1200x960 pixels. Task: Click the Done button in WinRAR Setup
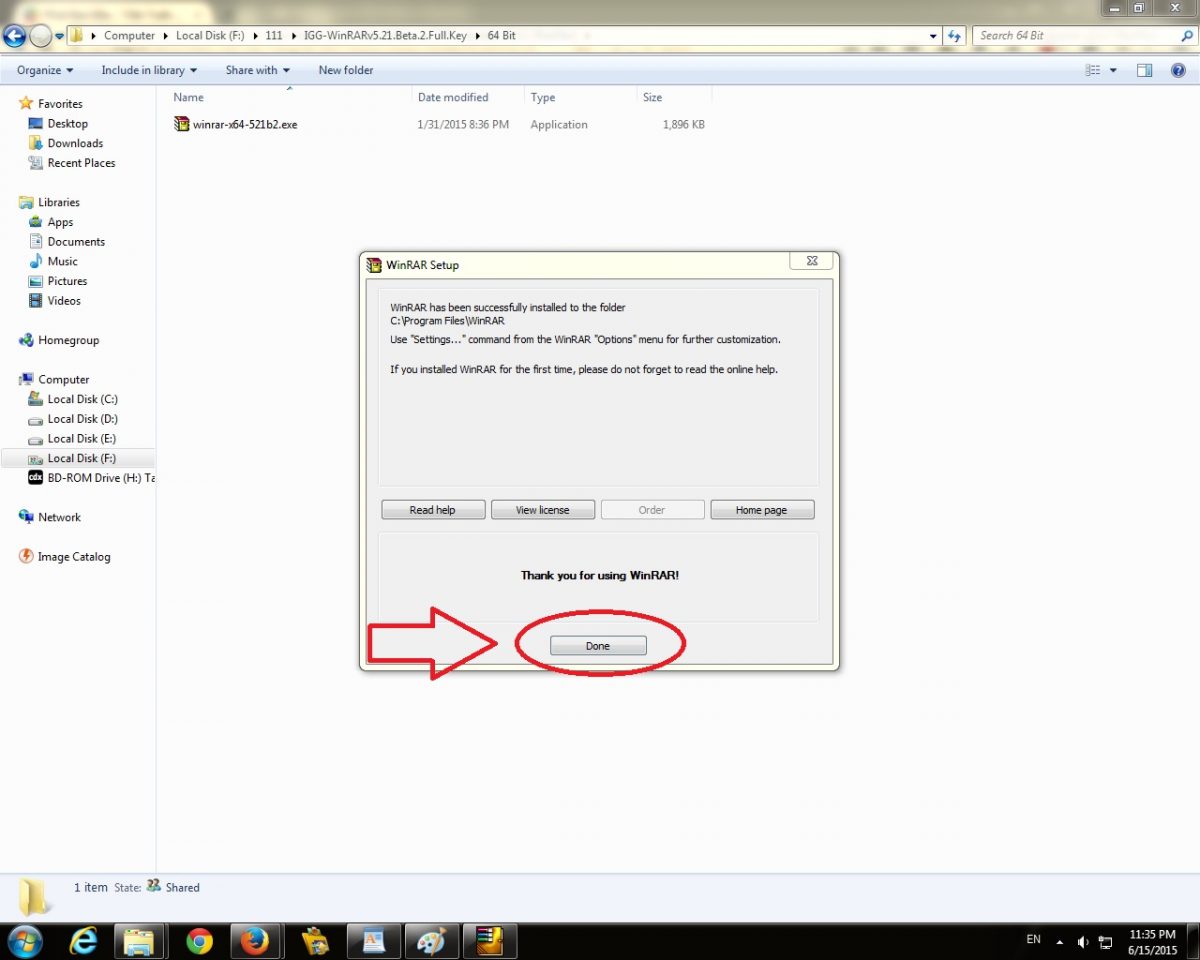[x=598, y=646]
